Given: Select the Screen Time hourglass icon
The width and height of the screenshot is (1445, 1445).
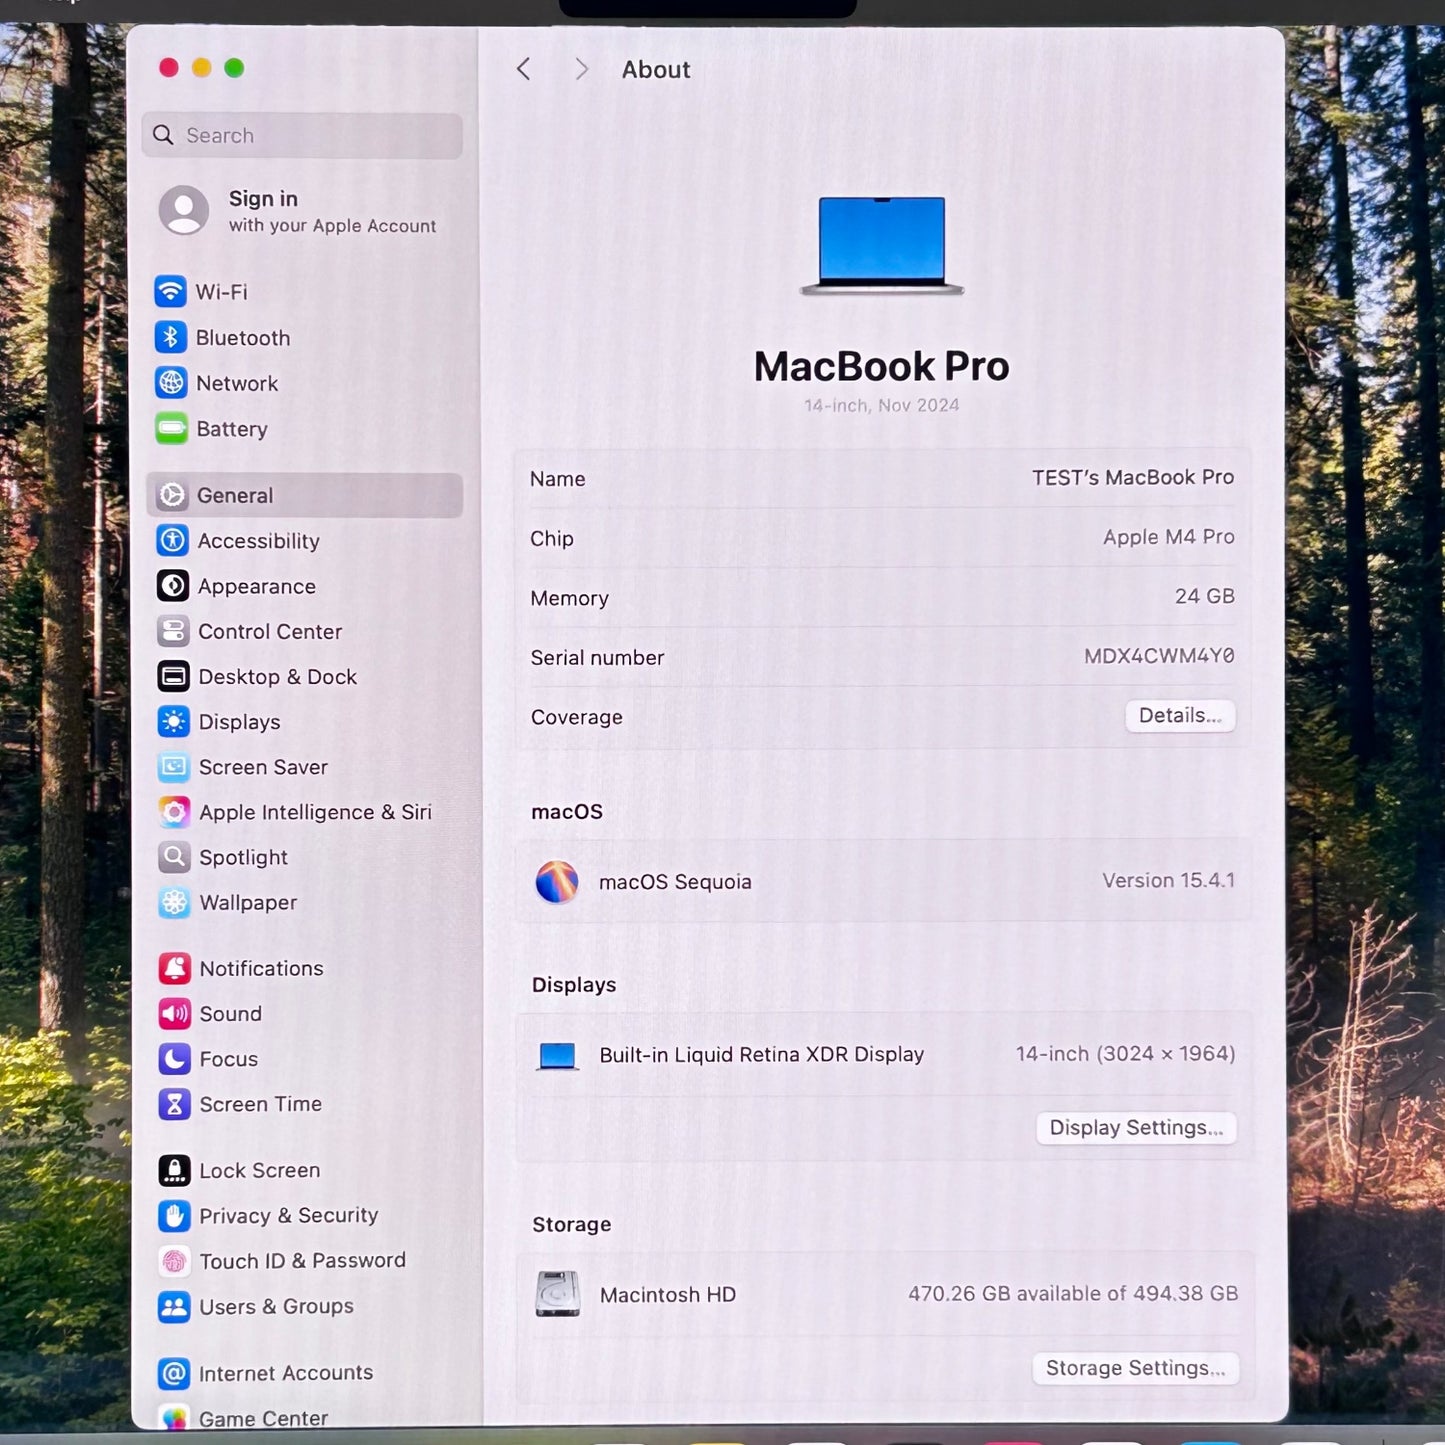Looking at the screenshot, I should coord(174,1104).
